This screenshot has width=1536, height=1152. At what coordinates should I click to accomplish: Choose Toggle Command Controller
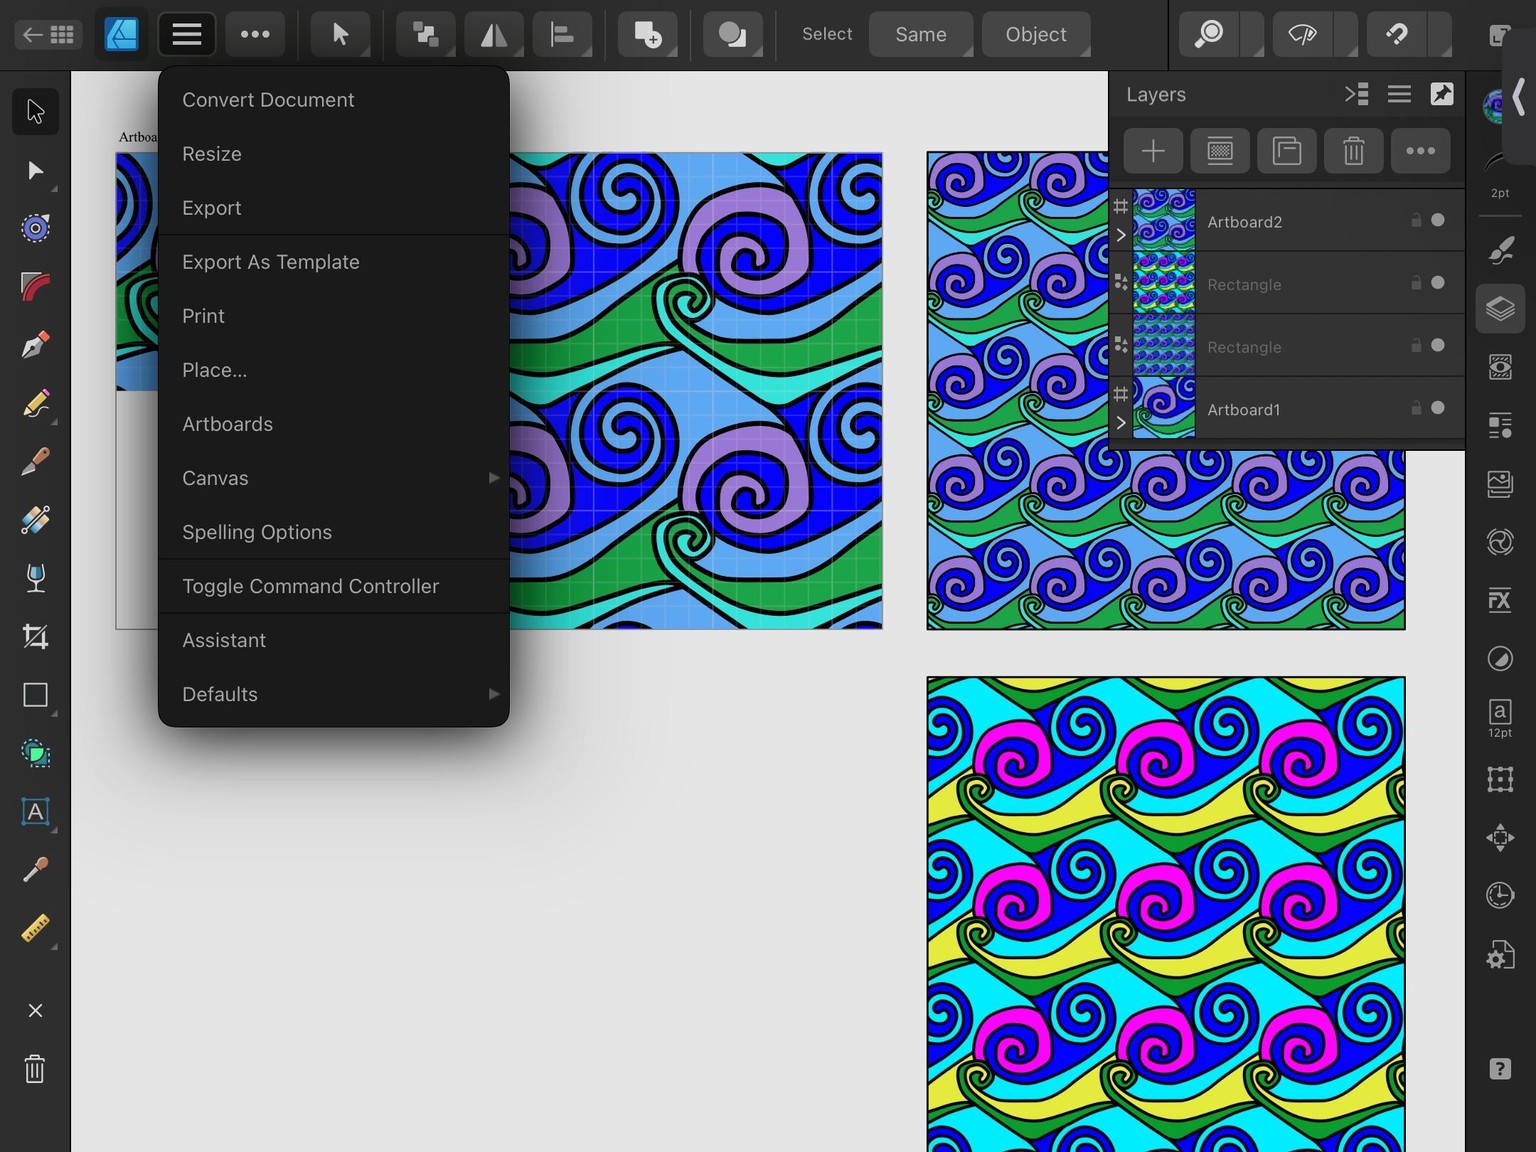(x=334, y=586)
